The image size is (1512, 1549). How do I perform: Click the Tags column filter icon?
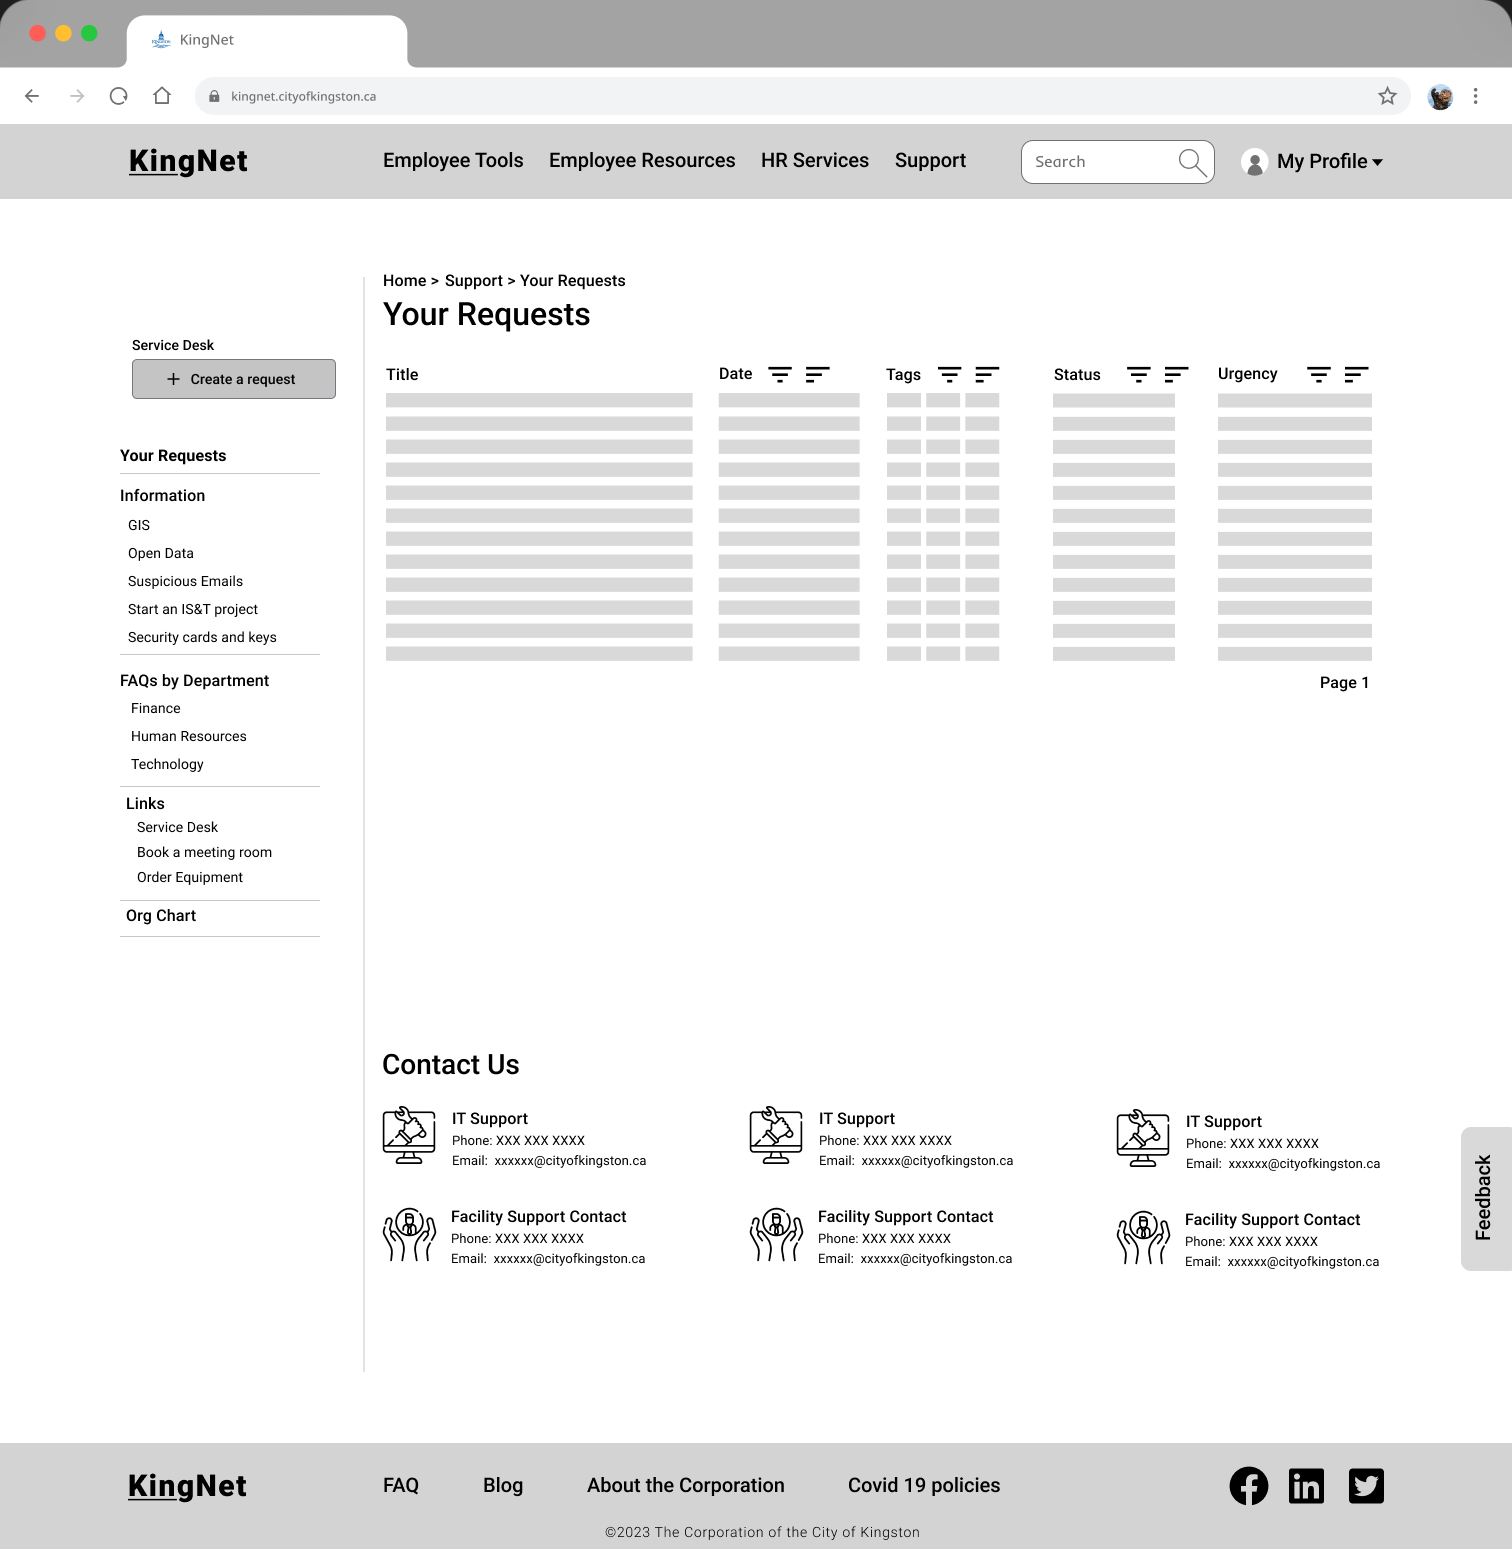[x=949, y=374]
